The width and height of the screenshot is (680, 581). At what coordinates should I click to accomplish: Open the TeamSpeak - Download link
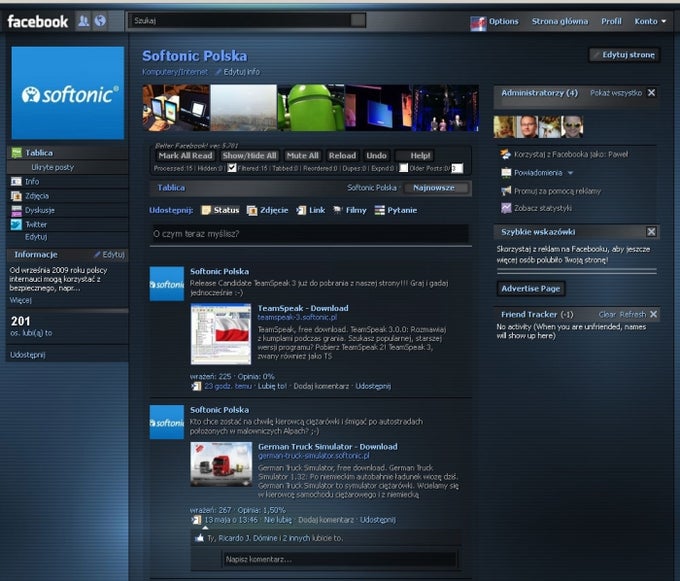pos(303,308)
